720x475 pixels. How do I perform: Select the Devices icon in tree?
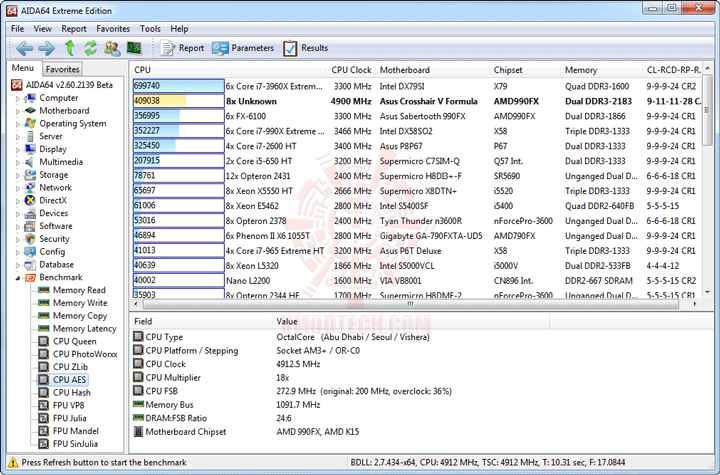coord(30,213)
